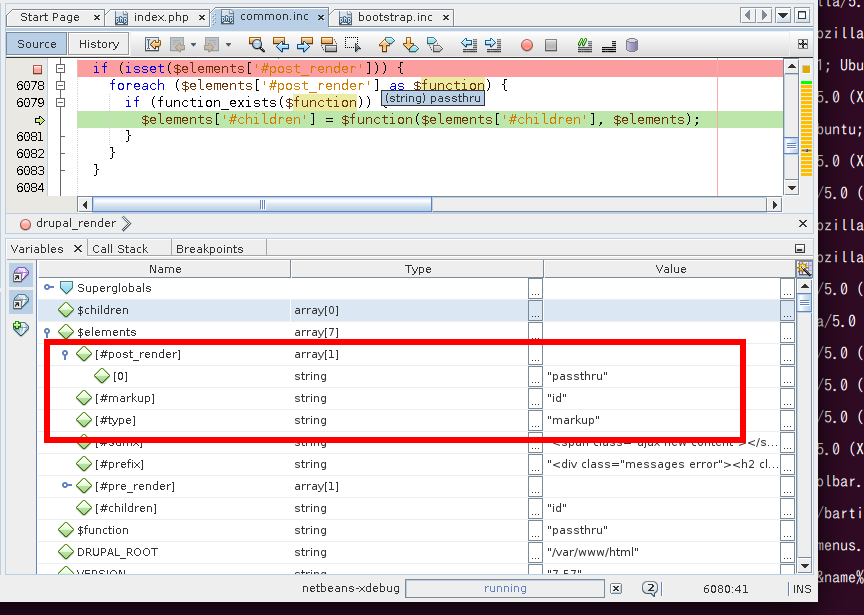Click the Uncomment lines icon
This screenshot has width=864, height=615.
pos(609,45)
